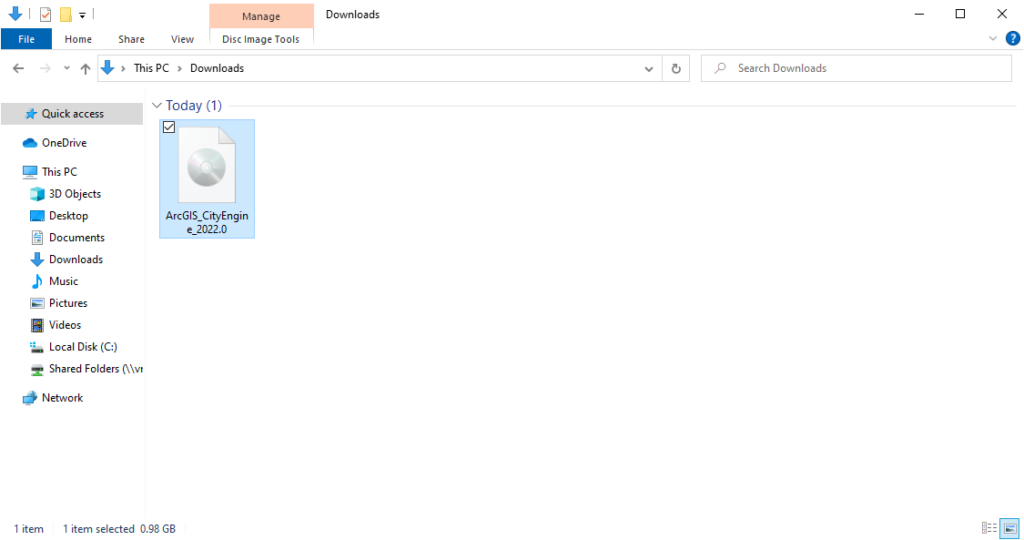Screen dimensions: 1024x540
Task: Switch to the View ribbon tab
Action: point(182,39)
